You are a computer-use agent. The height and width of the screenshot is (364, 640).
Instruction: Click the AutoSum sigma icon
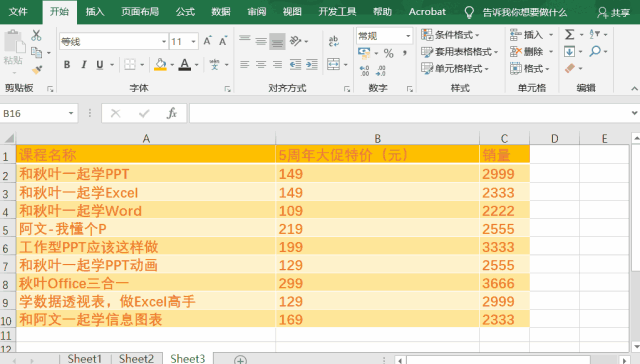570,34
